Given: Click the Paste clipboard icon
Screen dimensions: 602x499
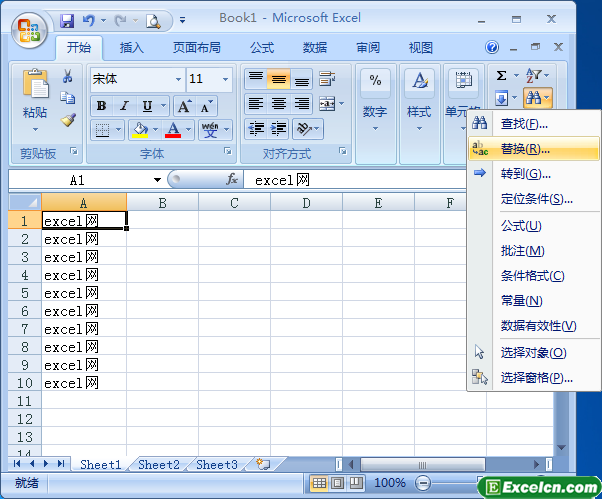Looking at the screenshot, I should click(35, 83).
